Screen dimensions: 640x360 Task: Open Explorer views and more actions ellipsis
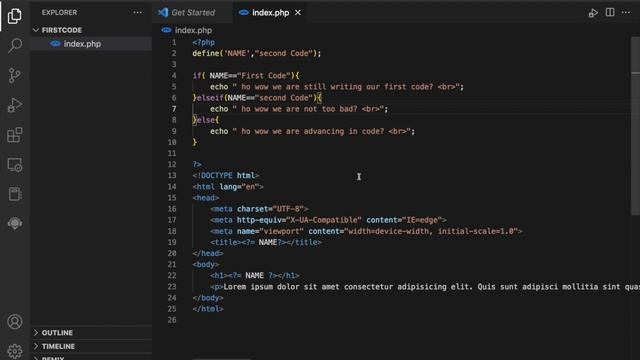[138, 13]
